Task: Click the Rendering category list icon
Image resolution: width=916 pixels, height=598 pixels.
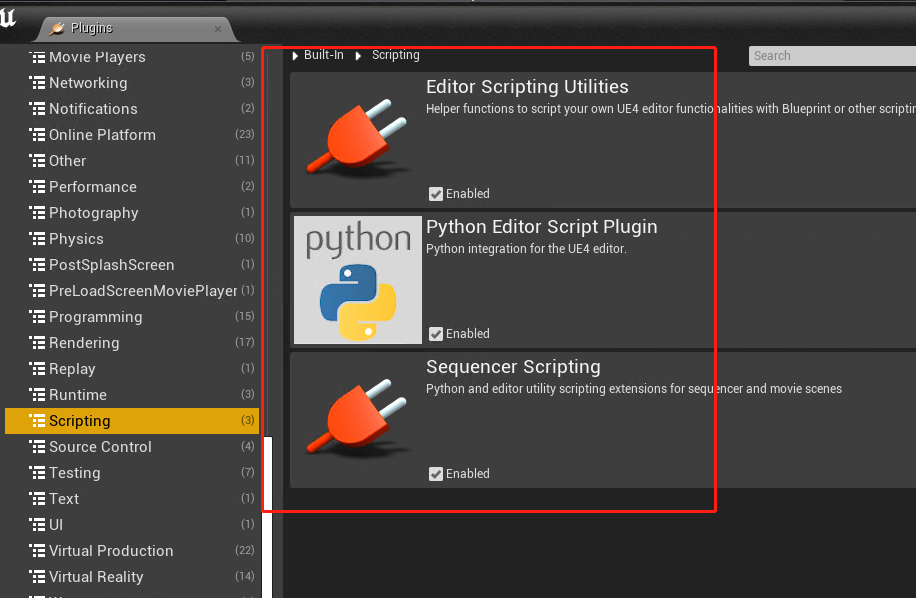Action: pos(37,343)
